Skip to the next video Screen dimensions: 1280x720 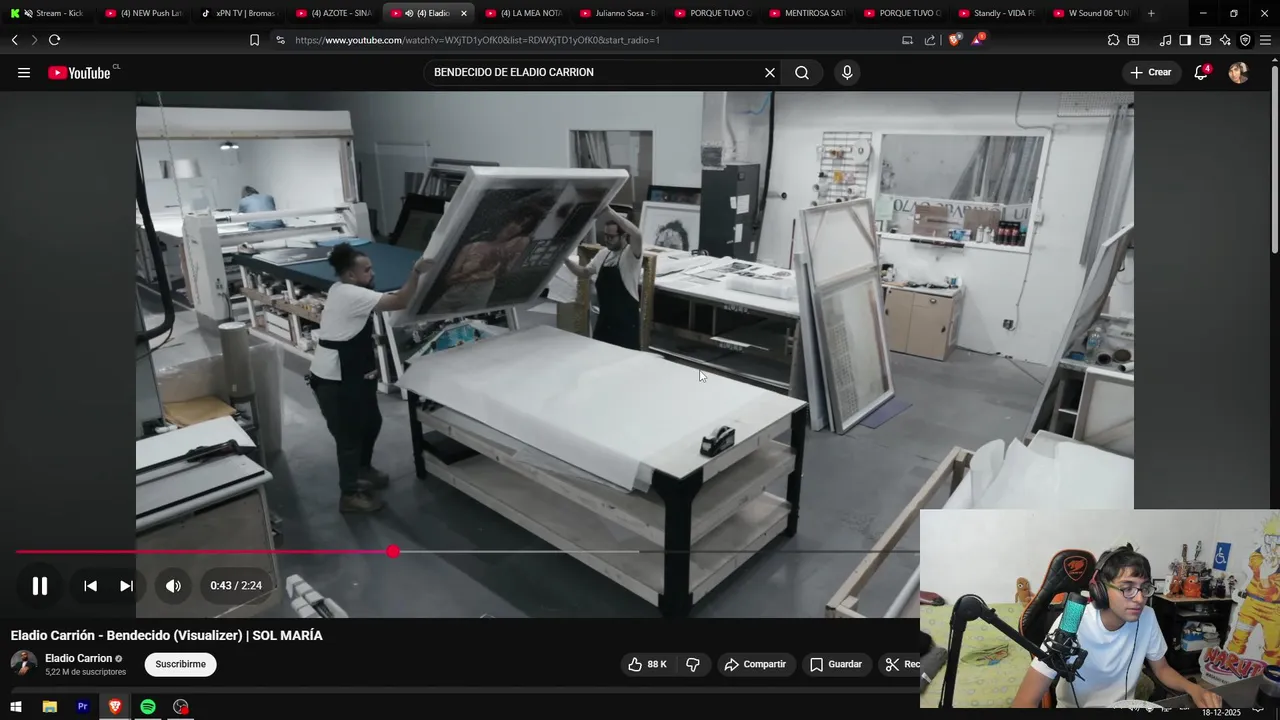click(x=126, y=586)
